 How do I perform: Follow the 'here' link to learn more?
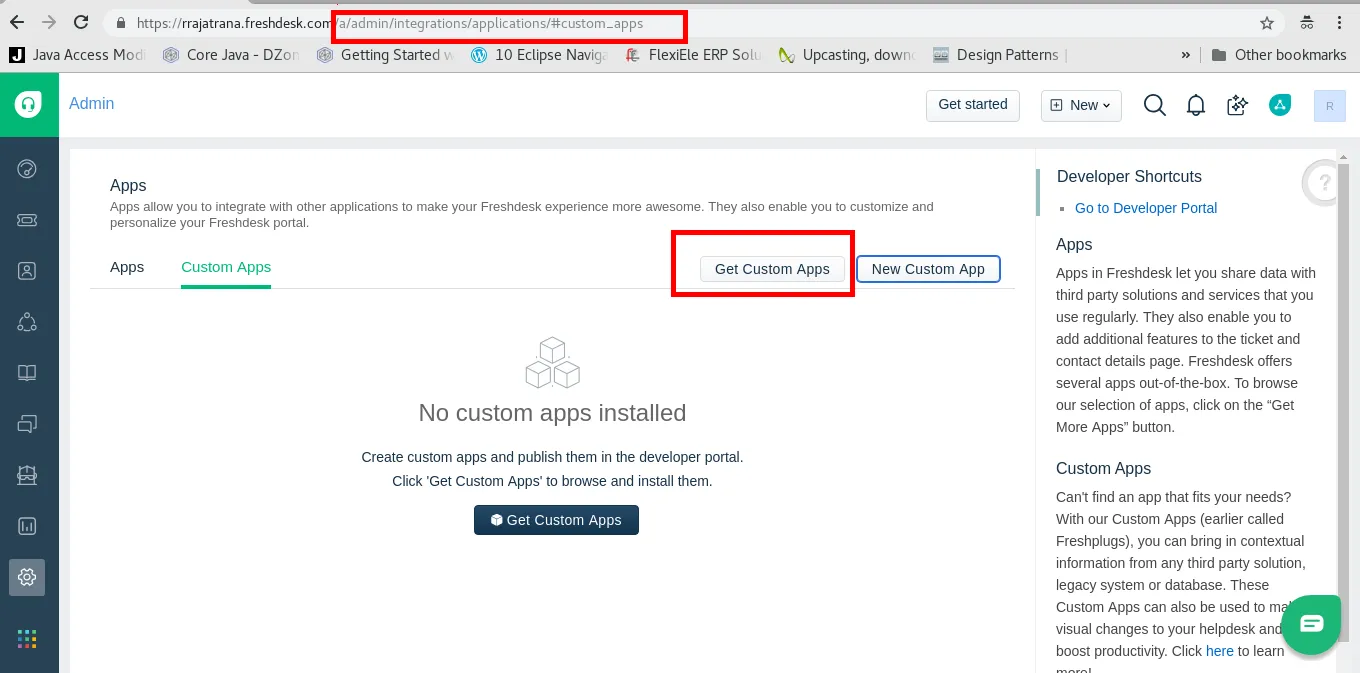[1220, 651]
